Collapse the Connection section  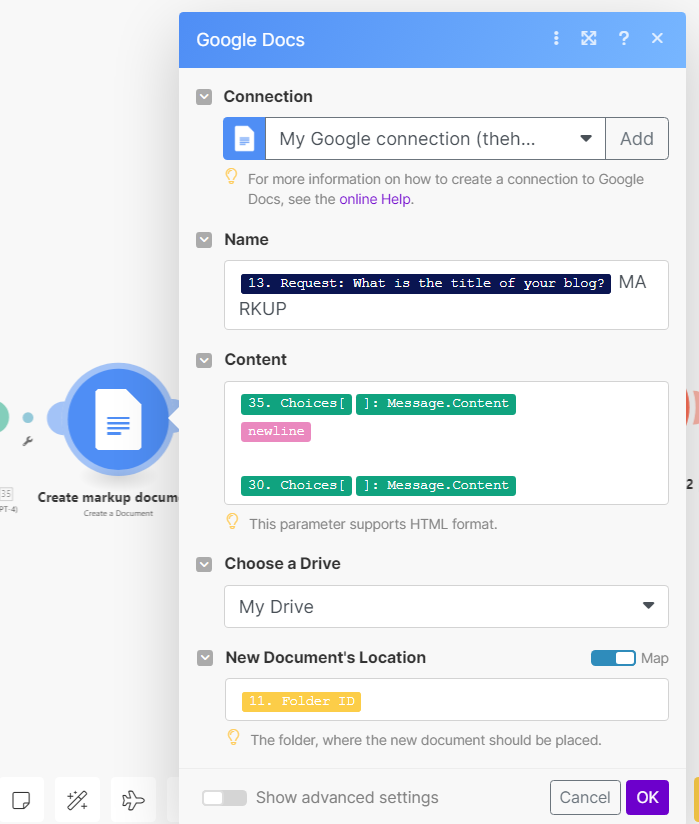coord(204,97)
